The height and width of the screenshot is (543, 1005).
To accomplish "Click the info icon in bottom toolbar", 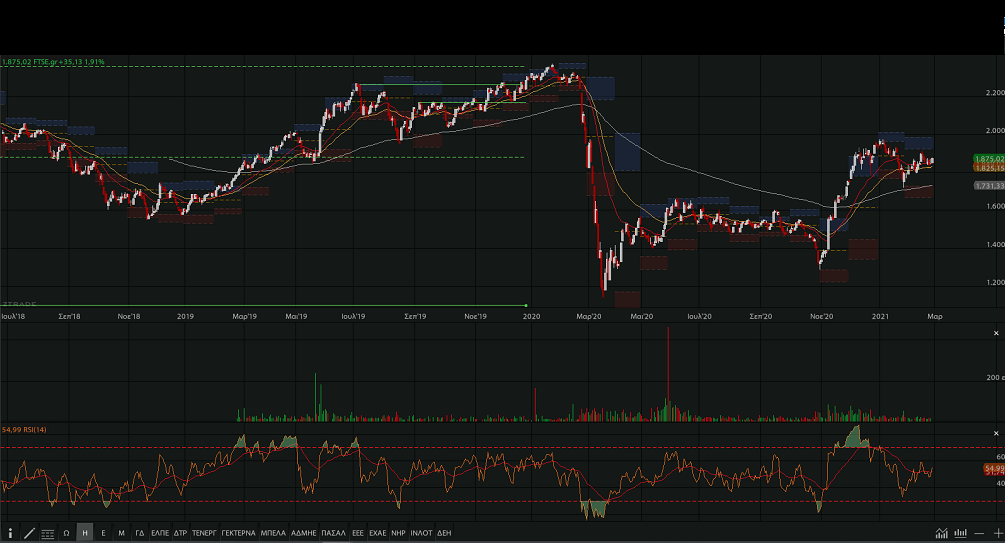I will coord(10,533).
